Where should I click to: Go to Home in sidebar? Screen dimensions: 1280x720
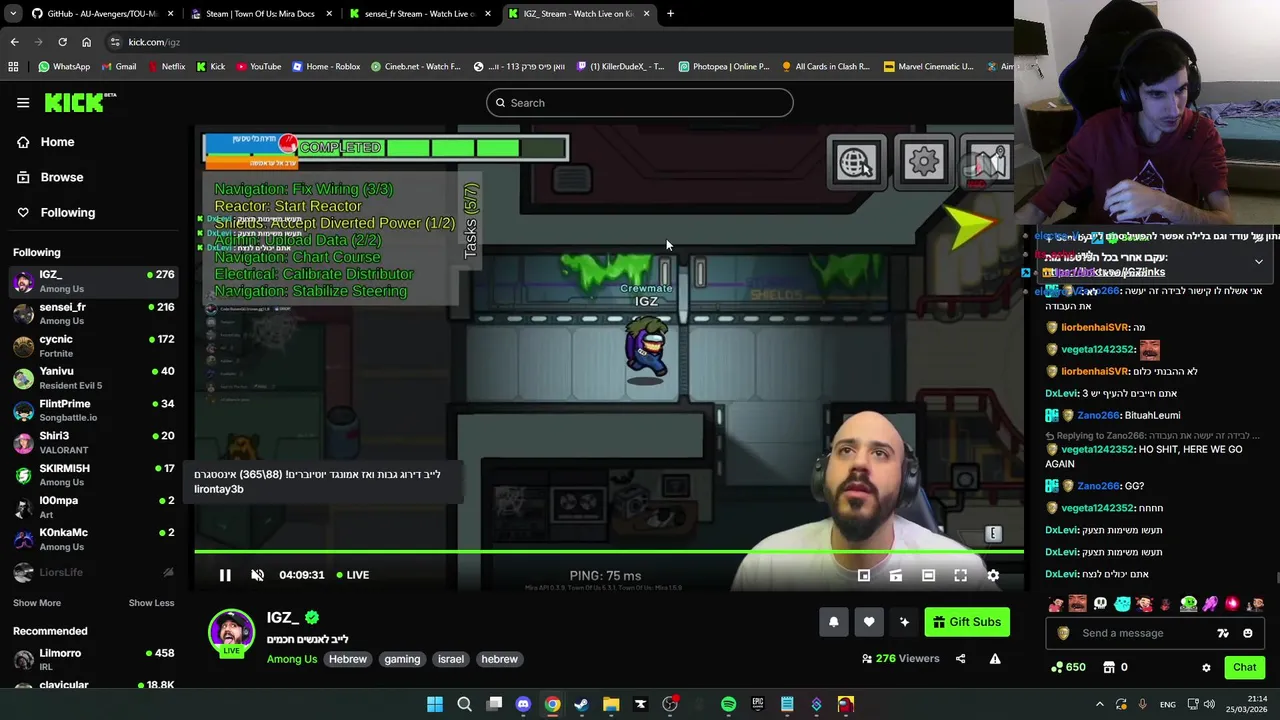[57, 142]
